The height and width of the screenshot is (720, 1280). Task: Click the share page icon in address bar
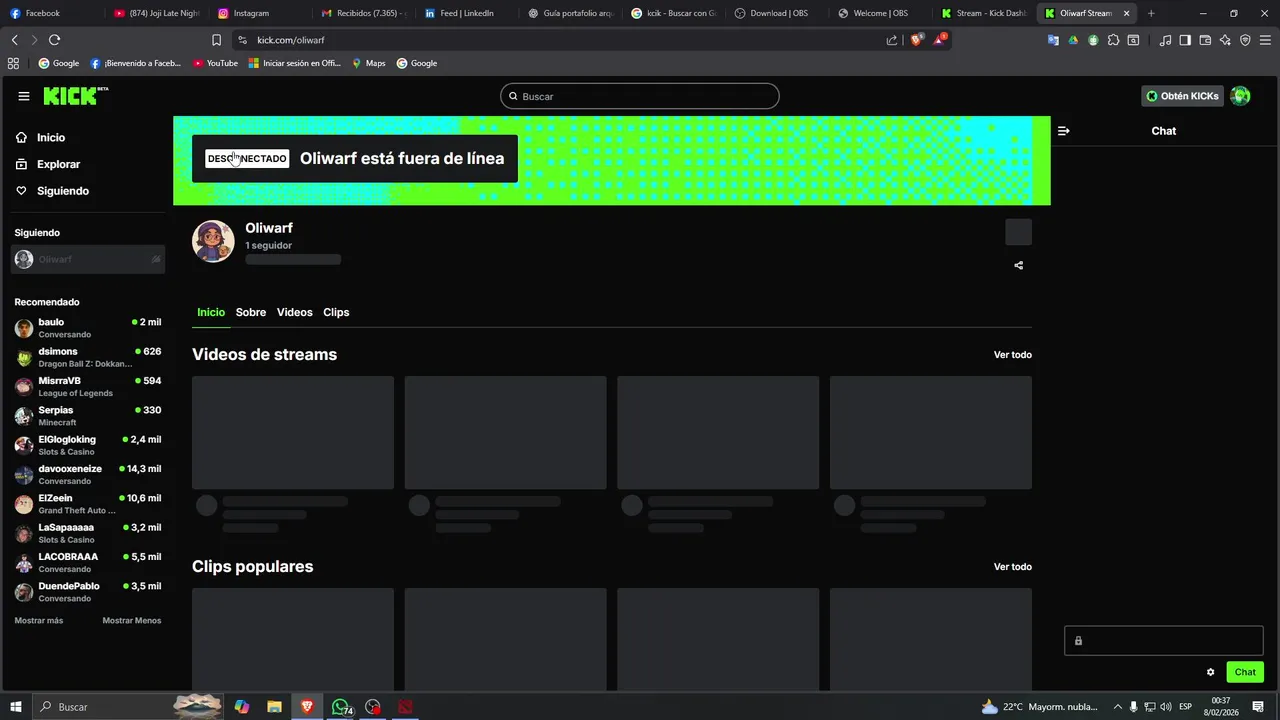(x=892, y=40)
